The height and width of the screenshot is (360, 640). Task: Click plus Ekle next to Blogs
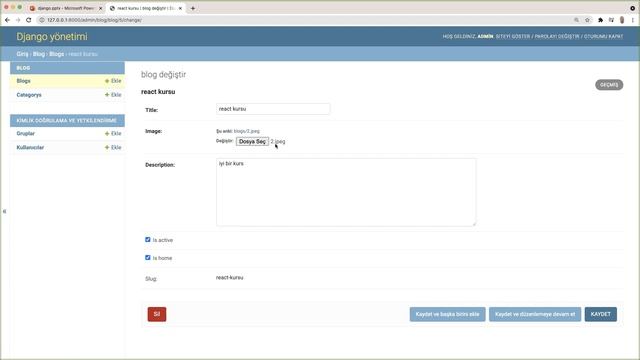[113, 81]
